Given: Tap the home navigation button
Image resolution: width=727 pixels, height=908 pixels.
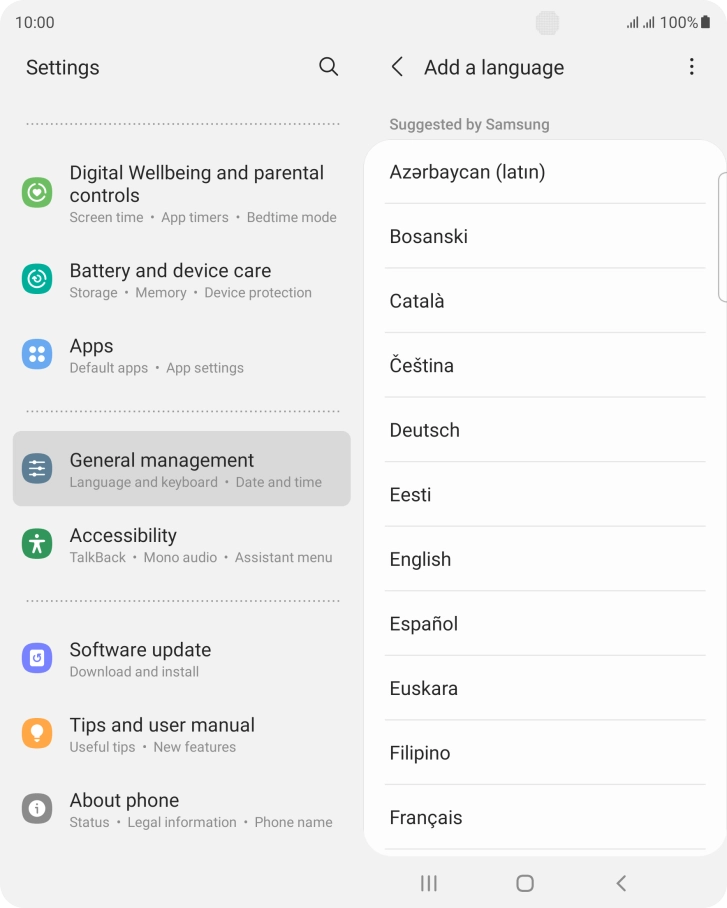Looking at the screenshot, I should 525,883.
